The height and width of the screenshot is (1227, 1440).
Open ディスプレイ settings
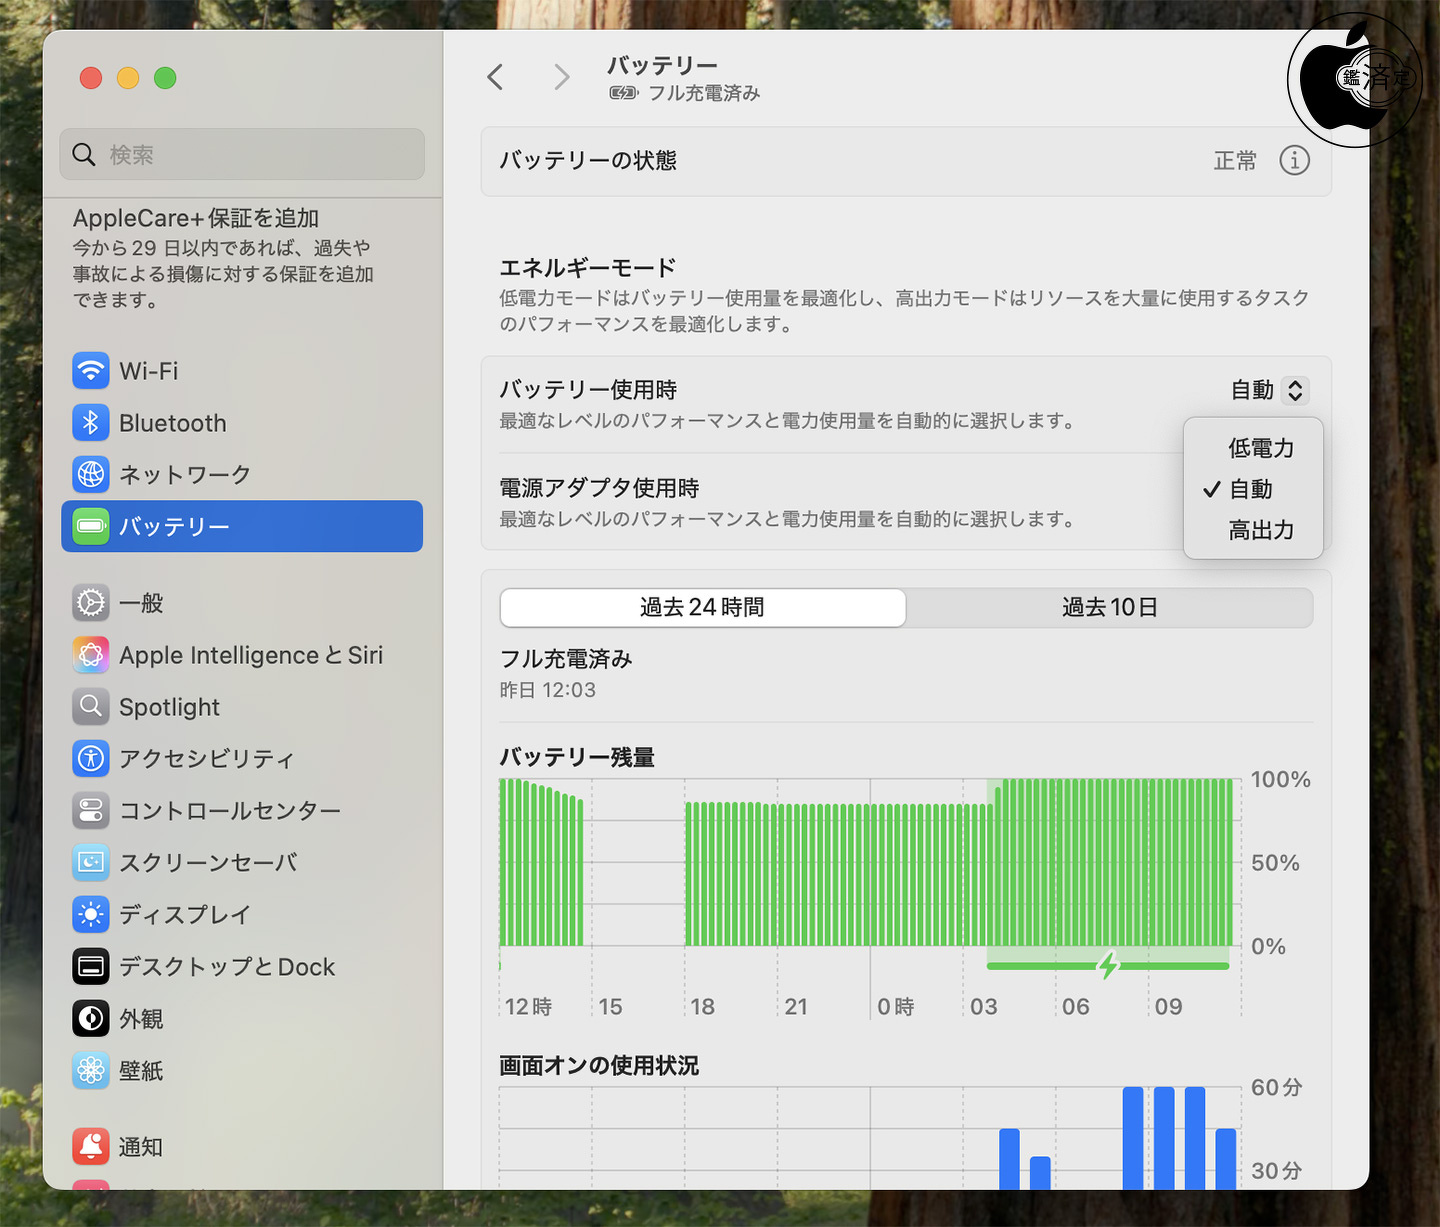click(x=184, y=915)
